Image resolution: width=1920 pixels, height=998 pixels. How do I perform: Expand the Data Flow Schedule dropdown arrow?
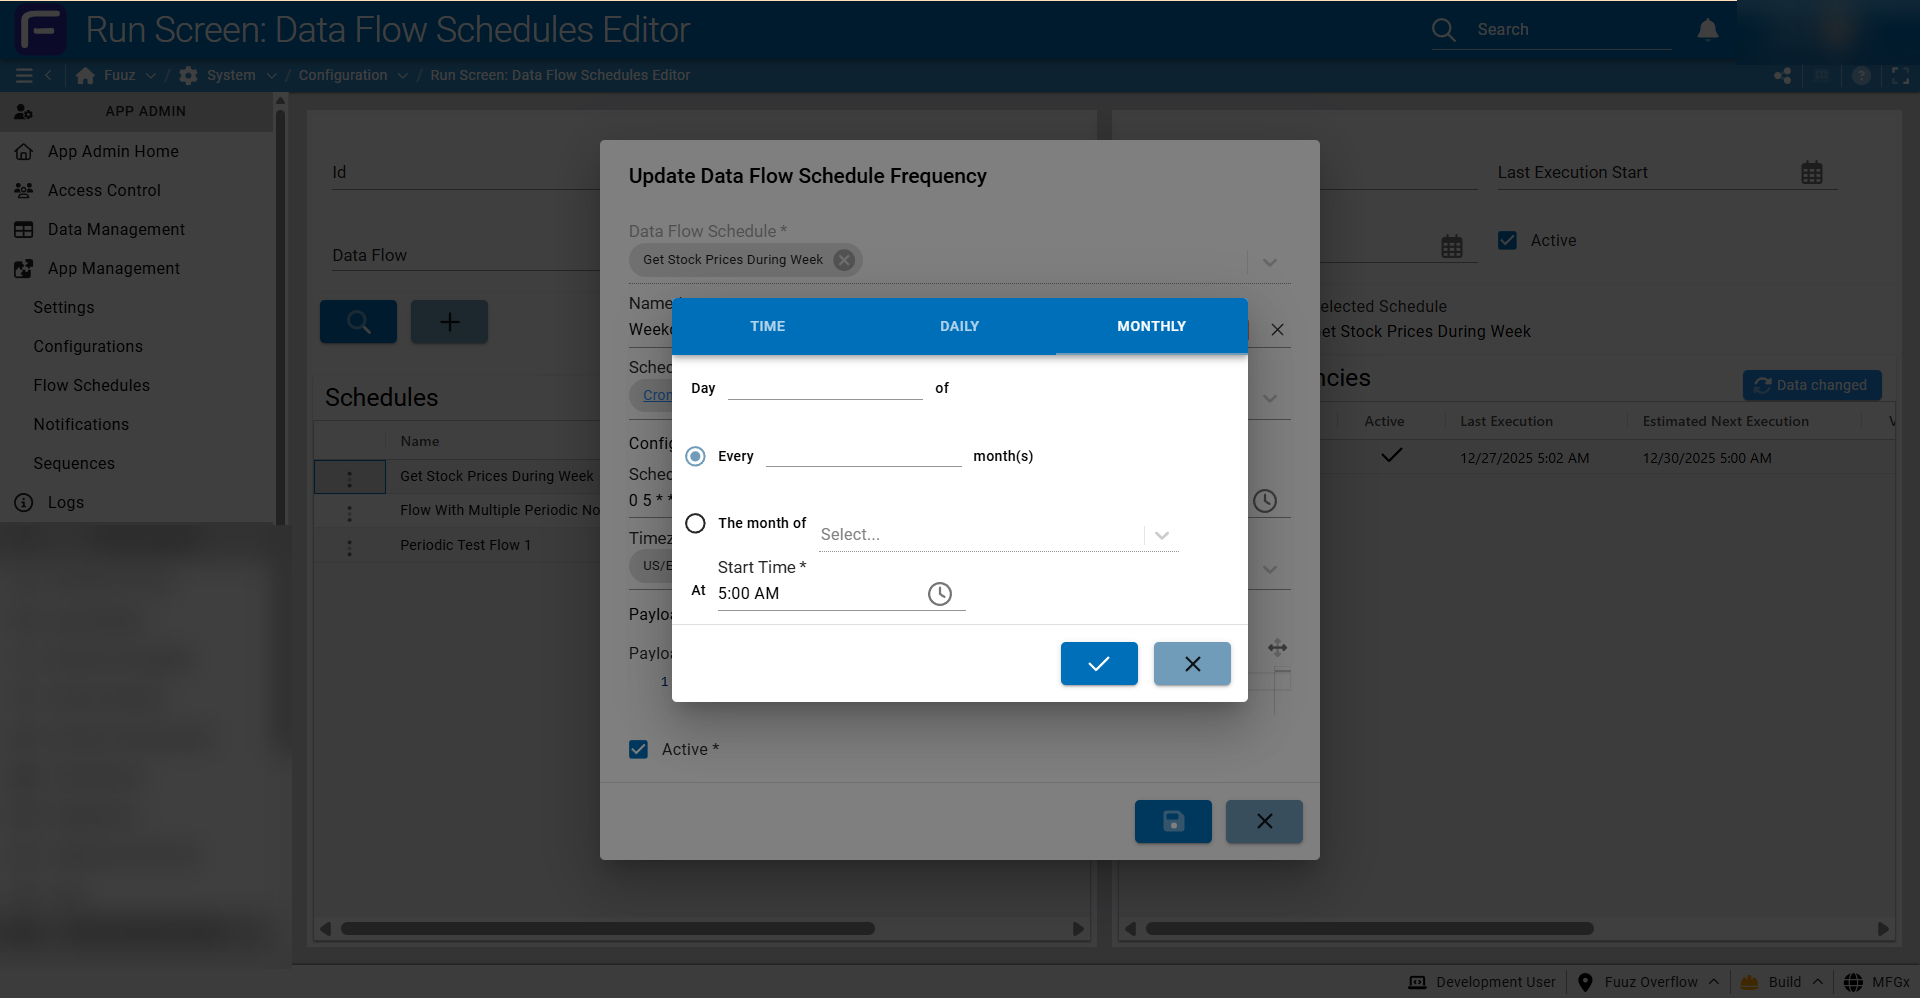click(1269, 262)
